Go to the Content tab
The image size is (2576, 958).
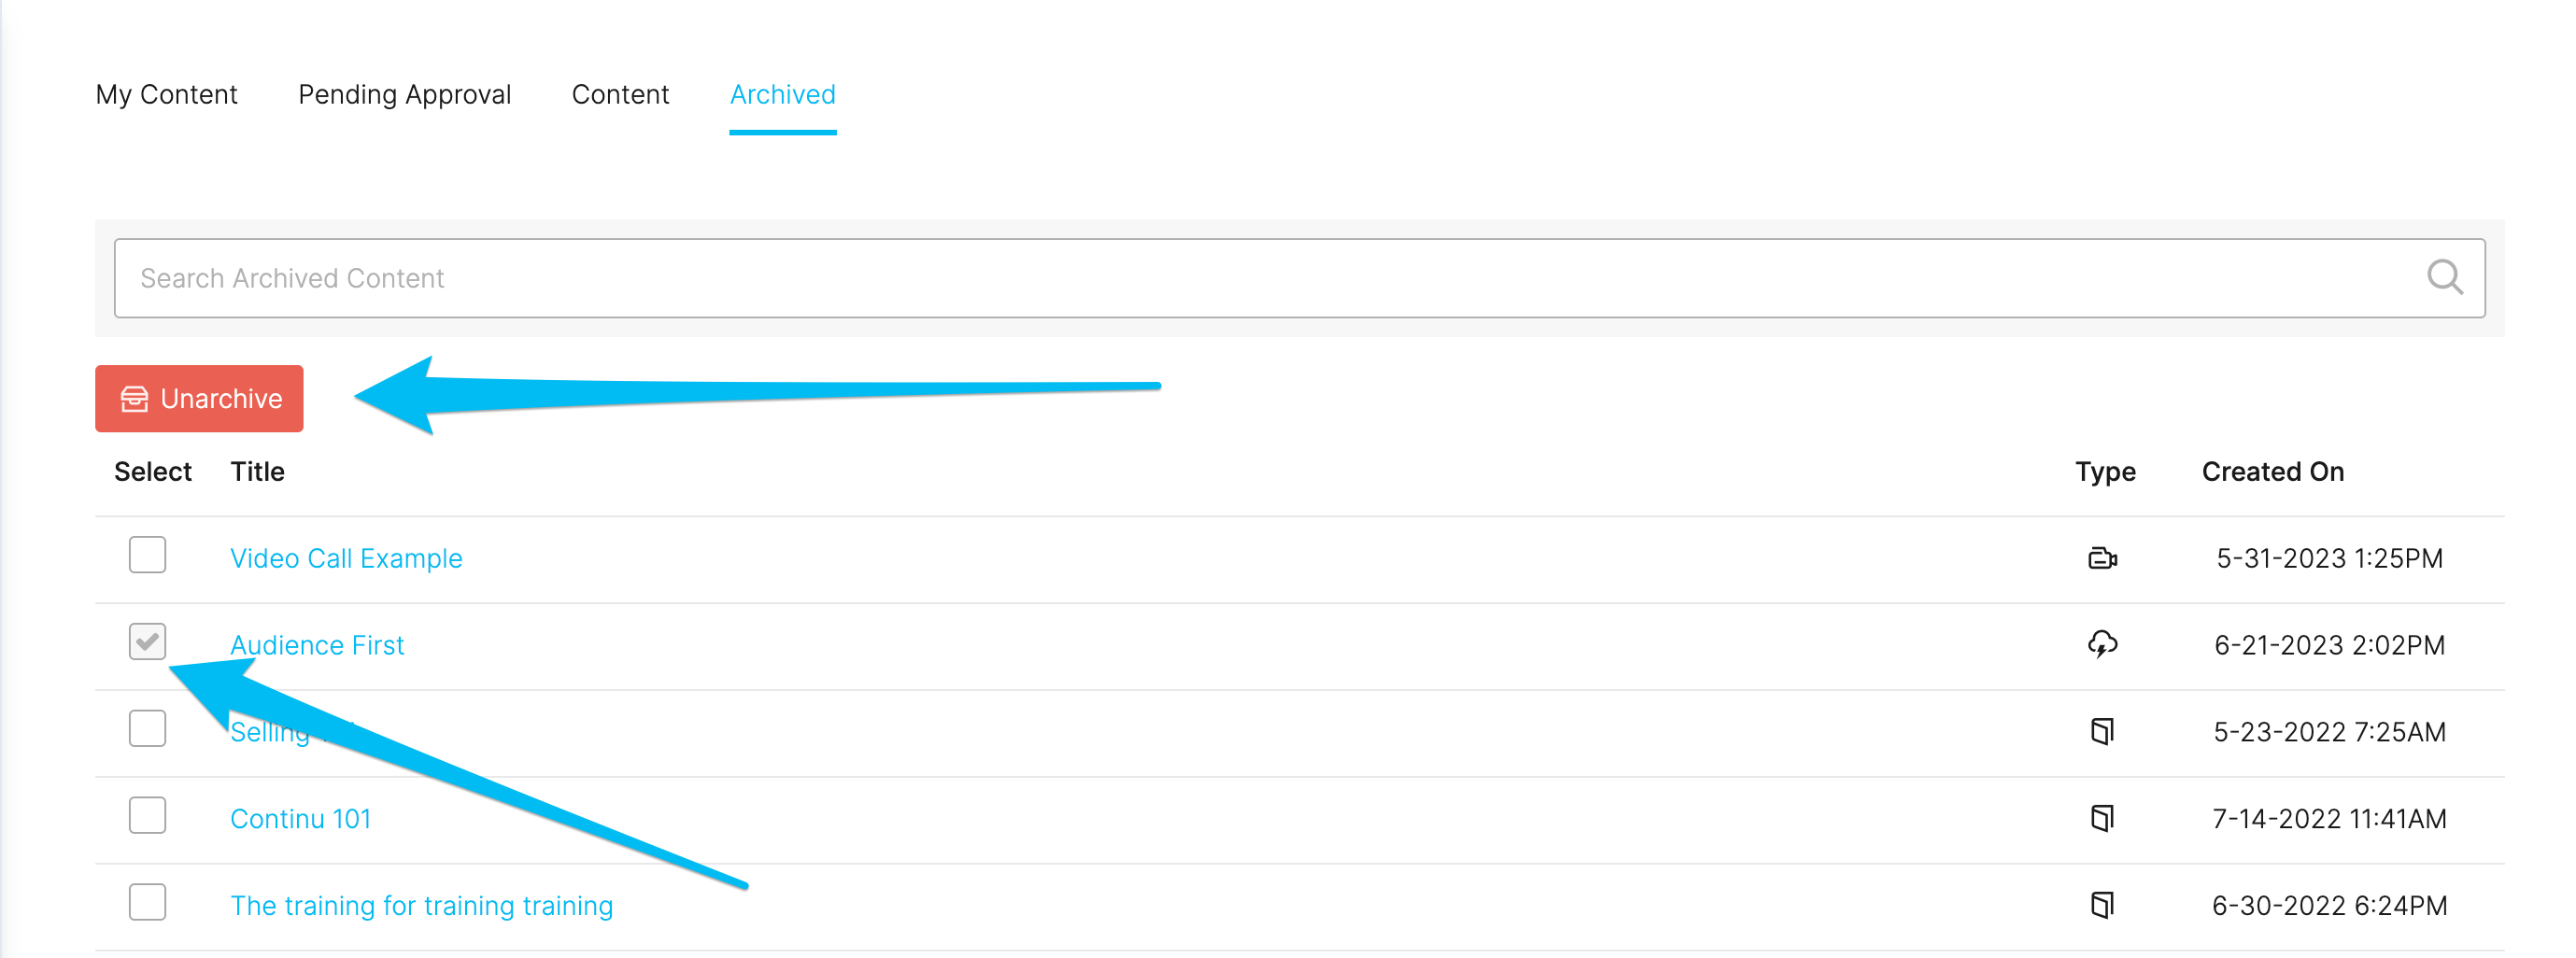[x=620, y=95]
